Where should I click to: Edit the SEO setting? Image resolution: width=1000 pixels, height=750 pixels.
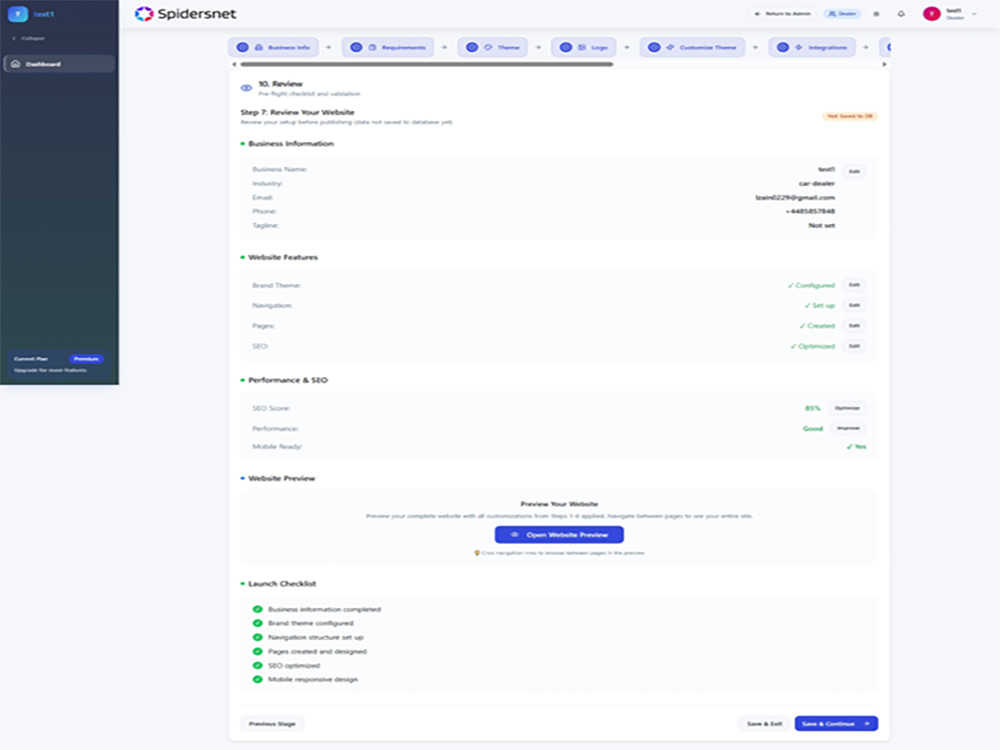(855, 346)
